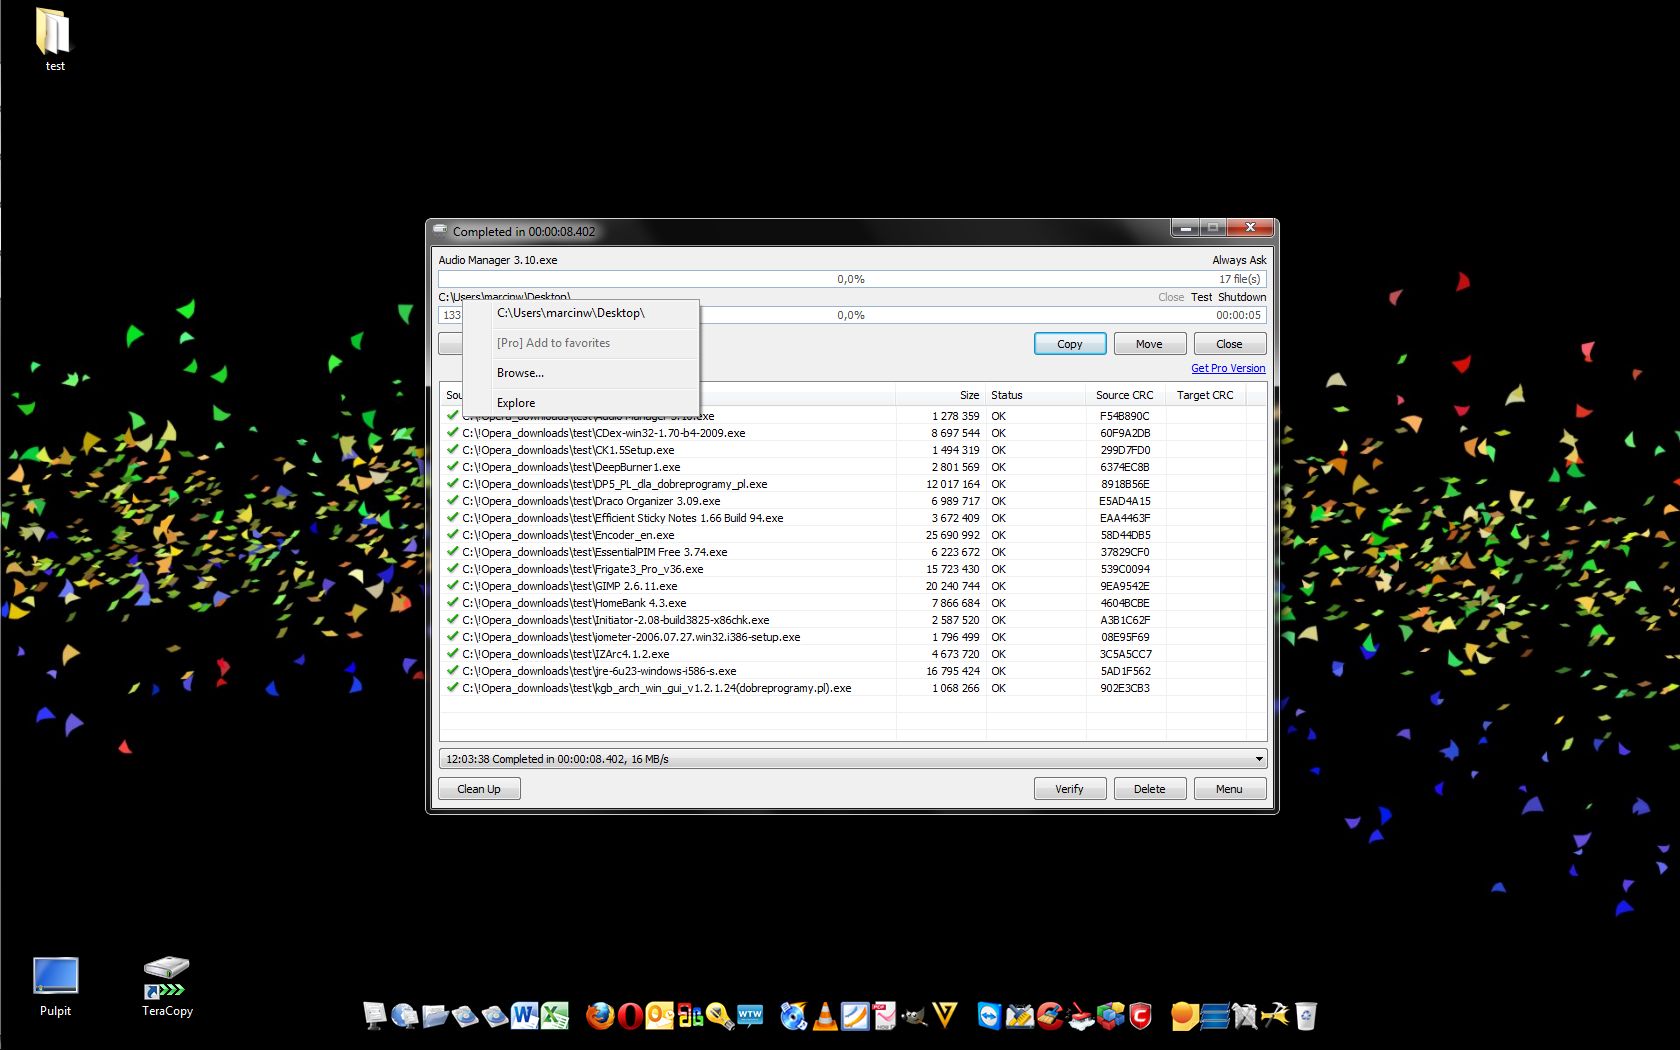Image resolution: width=1680 pixels, height=1050 pixels.
Task: Choose Explore from the popup menu
Action: pyautogui.click(x=581, y=402)
